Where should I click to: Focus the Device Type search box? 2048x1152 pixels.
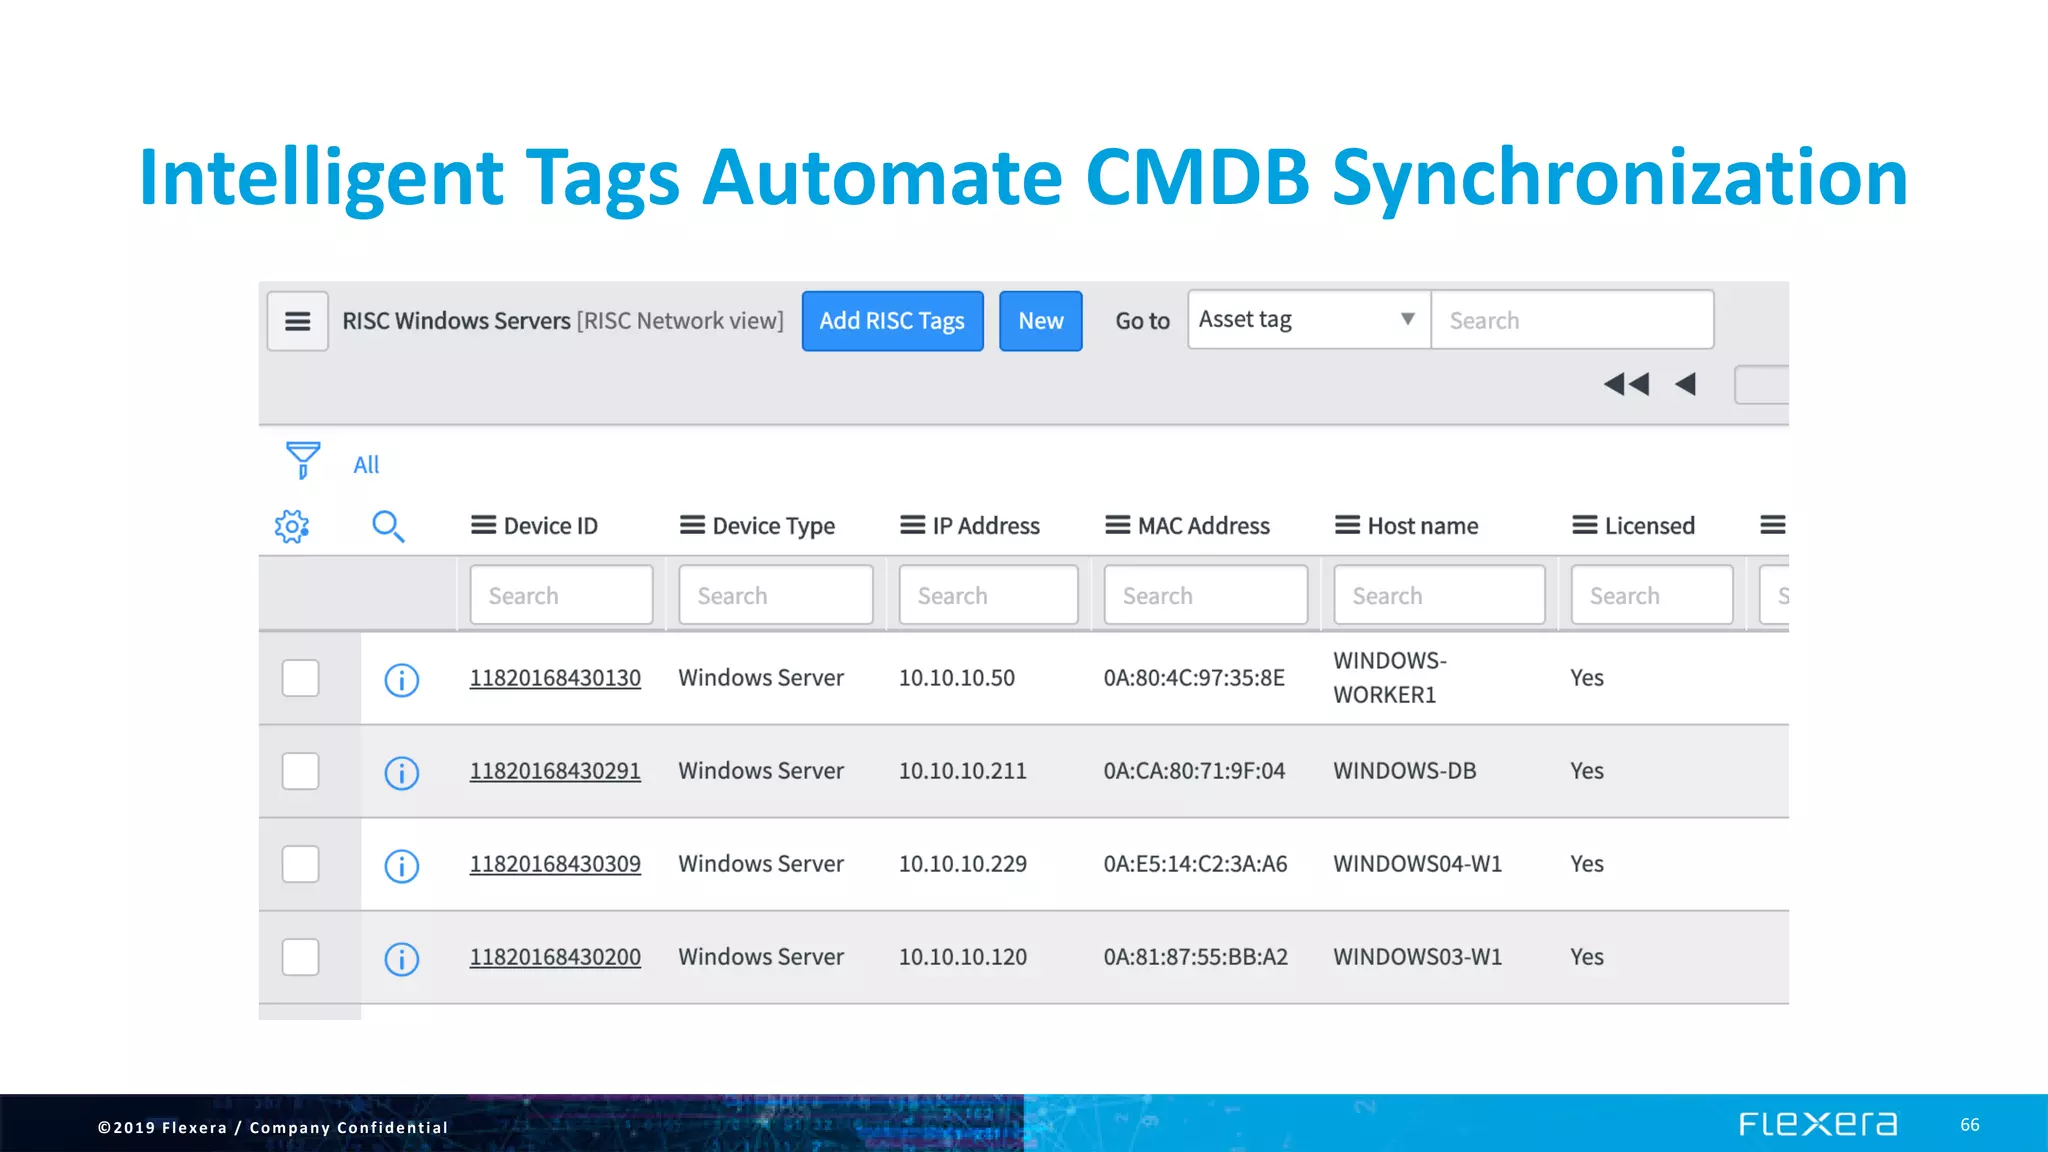tap(775, 595)
